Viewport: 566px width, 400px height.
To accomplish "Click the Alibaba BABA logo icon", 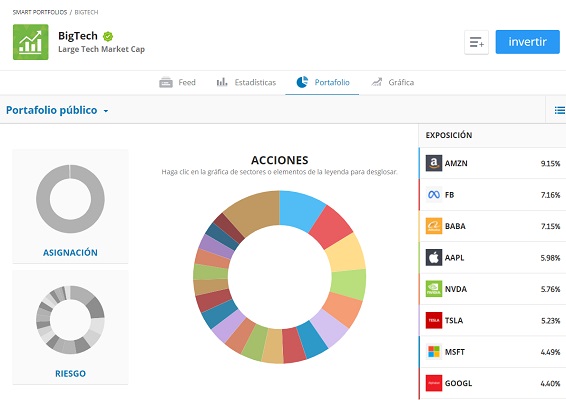I will [434, 226].
